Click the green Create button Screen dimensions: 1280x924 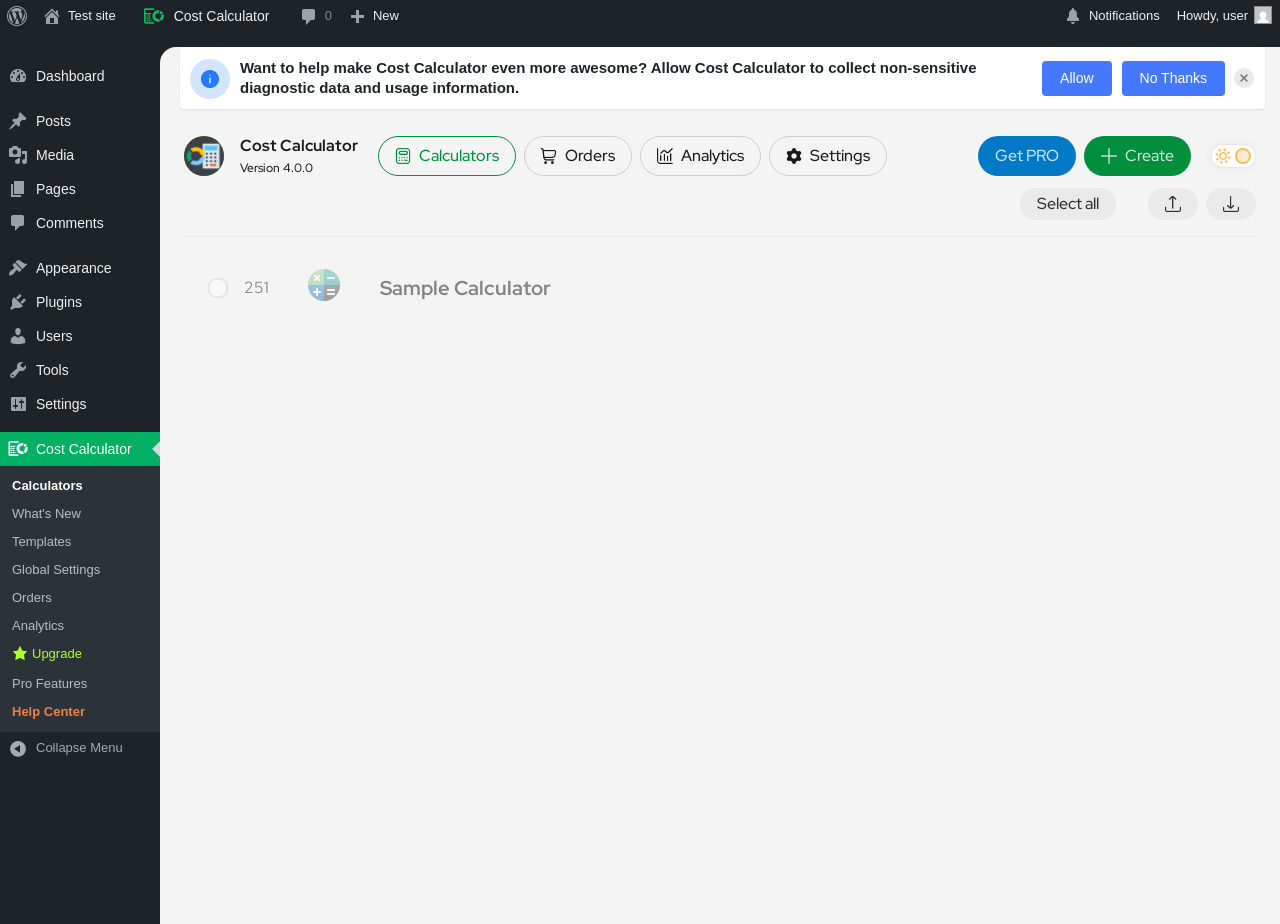(x=1137, y=156)
